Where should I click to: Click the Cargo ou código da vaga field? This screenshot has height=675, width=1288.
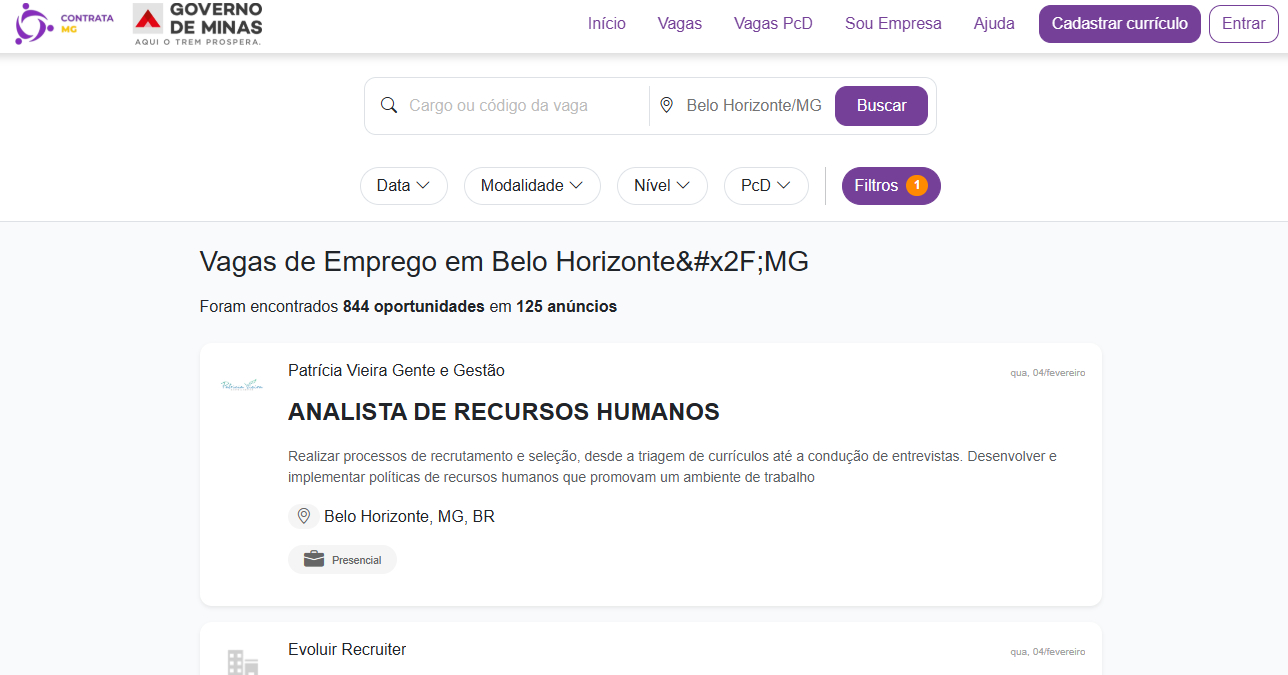[x=520, y=106]
